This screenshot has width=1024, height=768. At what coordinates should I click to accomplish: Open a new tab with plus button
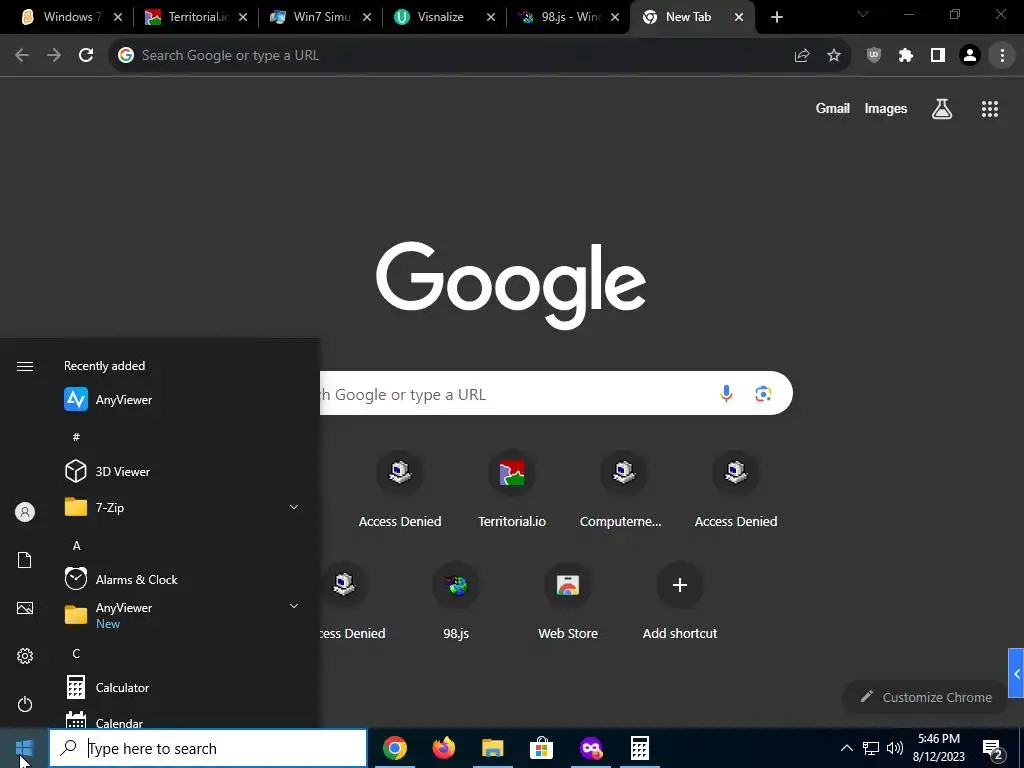click(776, 17)
